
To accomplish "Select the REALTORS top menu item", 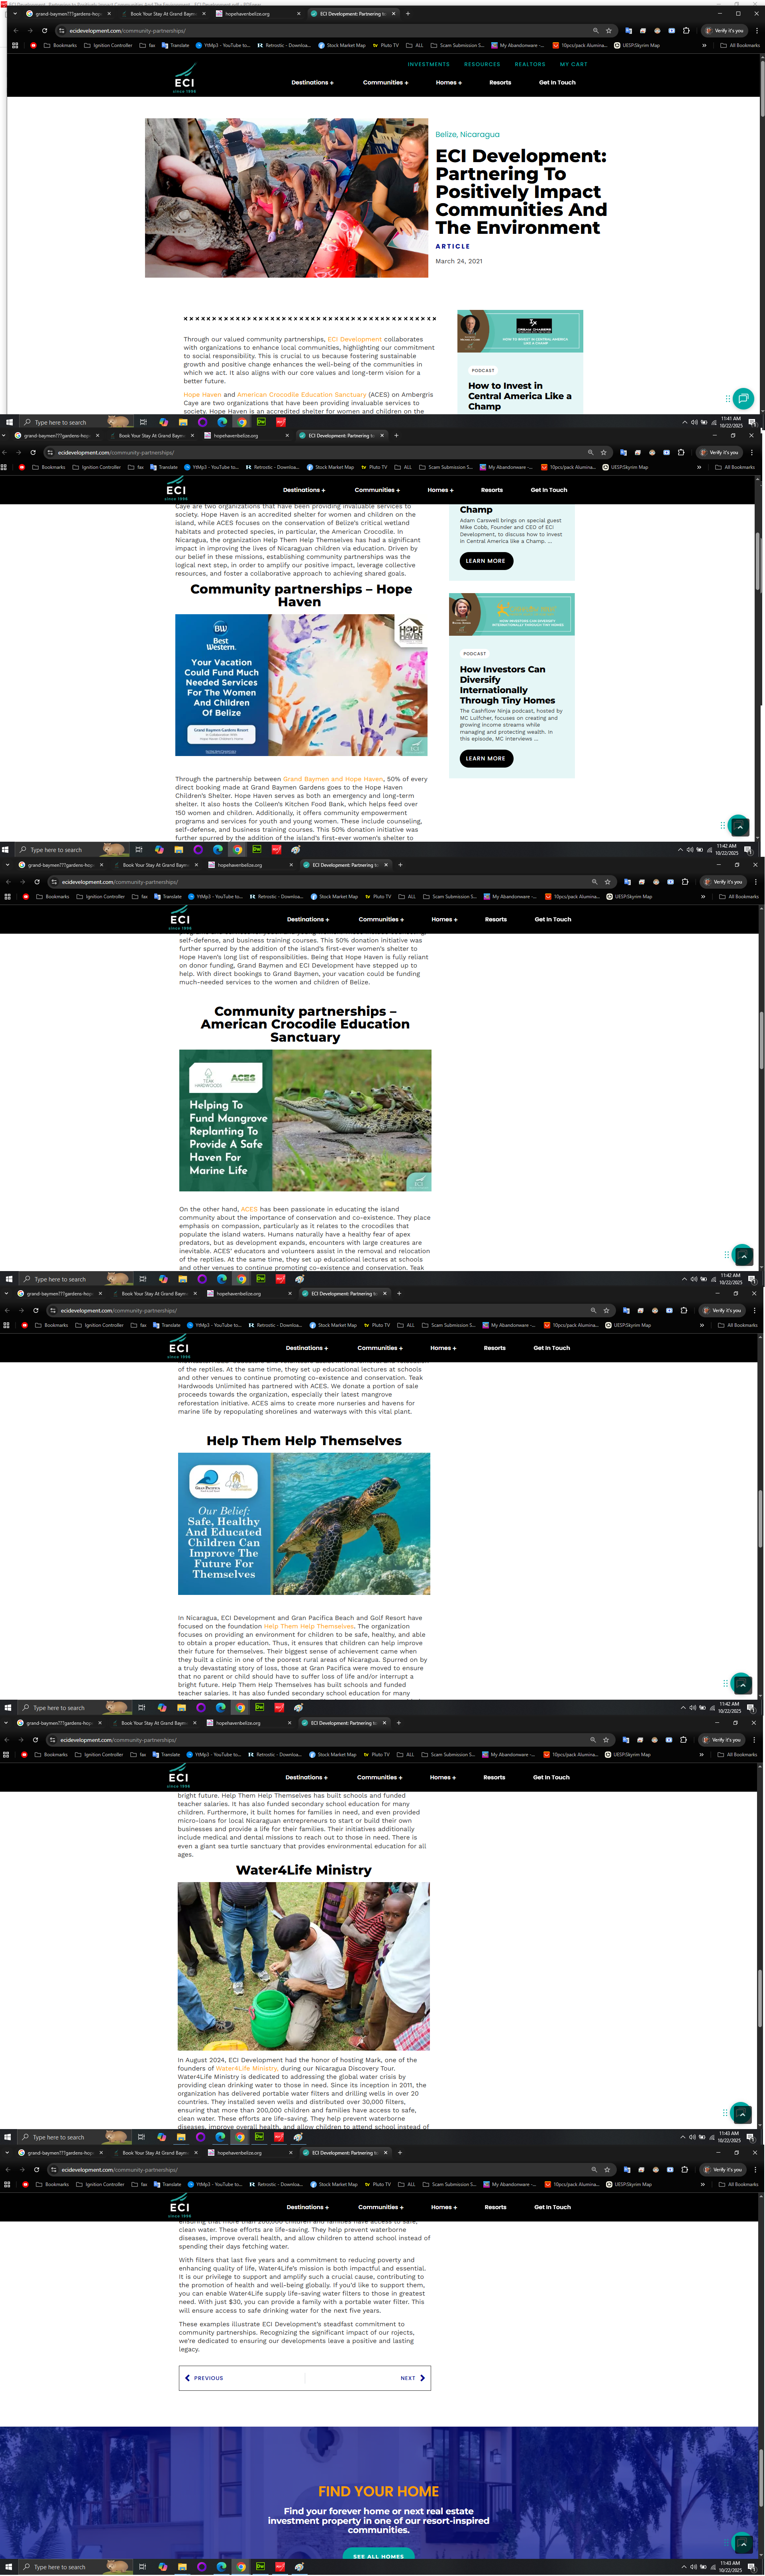I will pyautogui.click(x=530, y=64).
